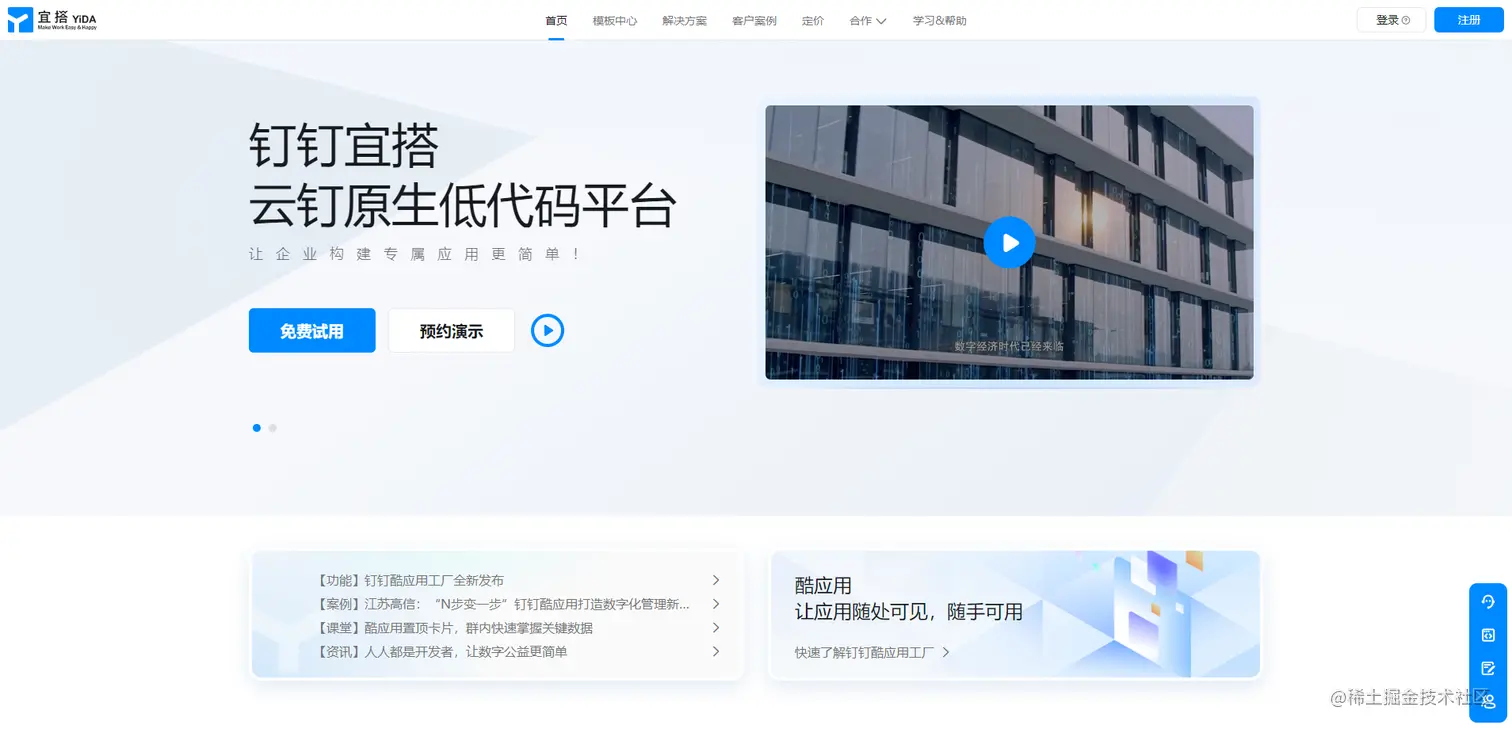Go to the 首页 tab

(556, 21)
